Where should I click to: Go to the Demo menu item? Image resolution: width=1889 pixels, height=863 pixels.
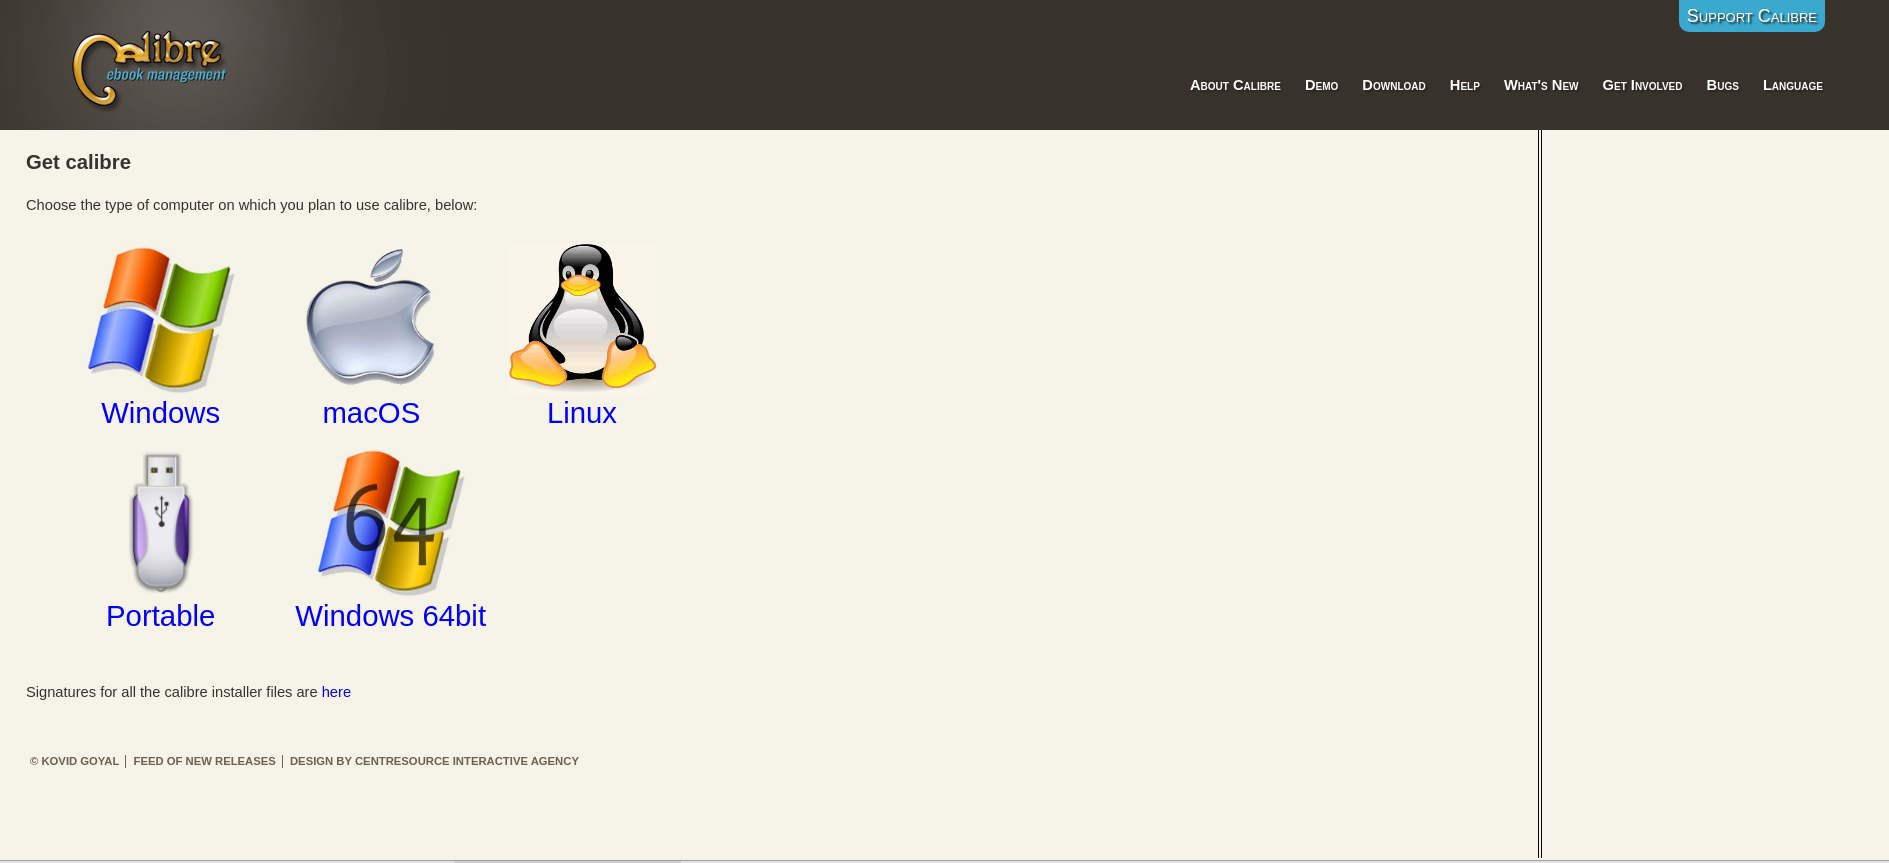point(1321,85)
